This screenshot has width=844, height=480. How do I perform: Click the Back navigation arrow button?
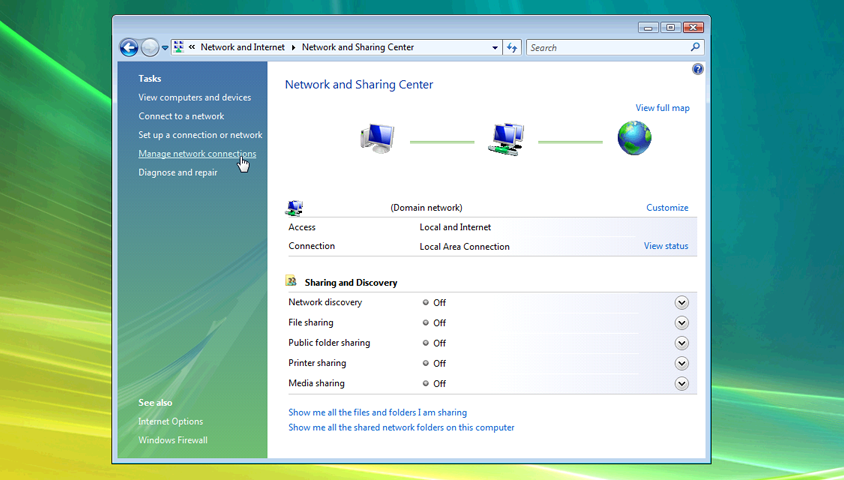128,47
